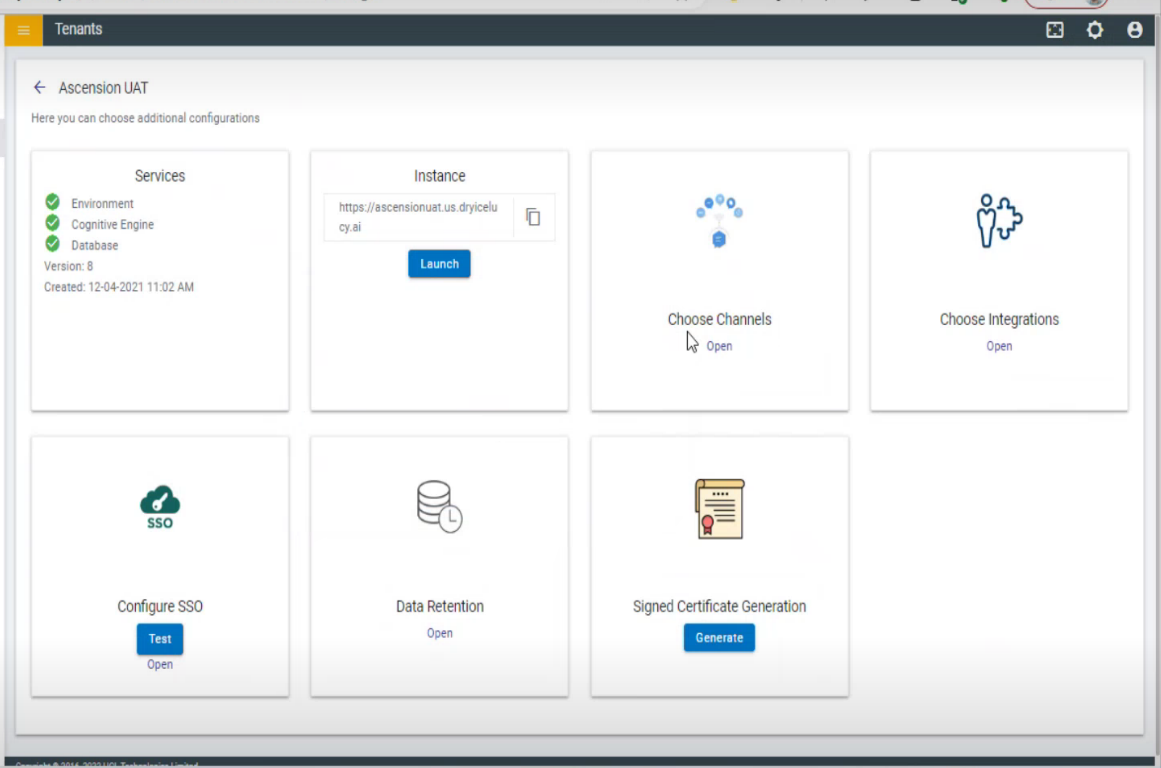1161x768 pixels.
Task: Click the Ascension UAT tenant name
Action: (x=104, y=87)
